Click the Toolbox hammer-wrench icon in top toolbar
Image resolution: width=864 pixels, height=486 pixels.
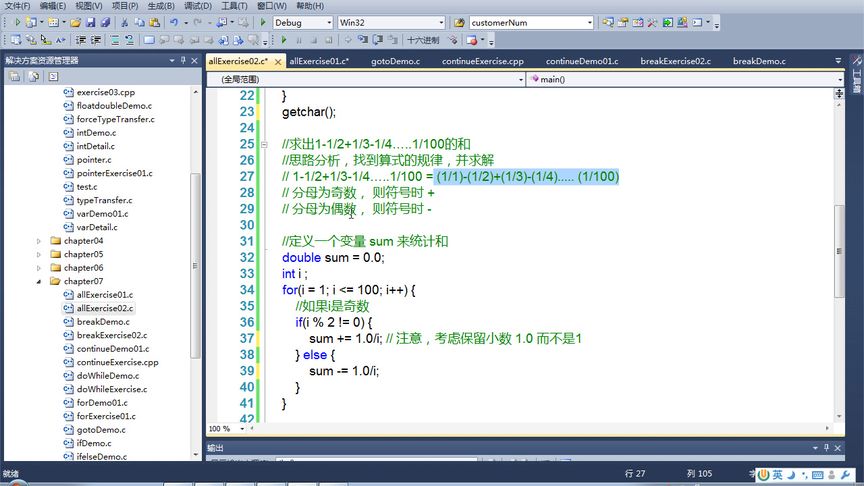pyautogui.click(x=652, y=23)
